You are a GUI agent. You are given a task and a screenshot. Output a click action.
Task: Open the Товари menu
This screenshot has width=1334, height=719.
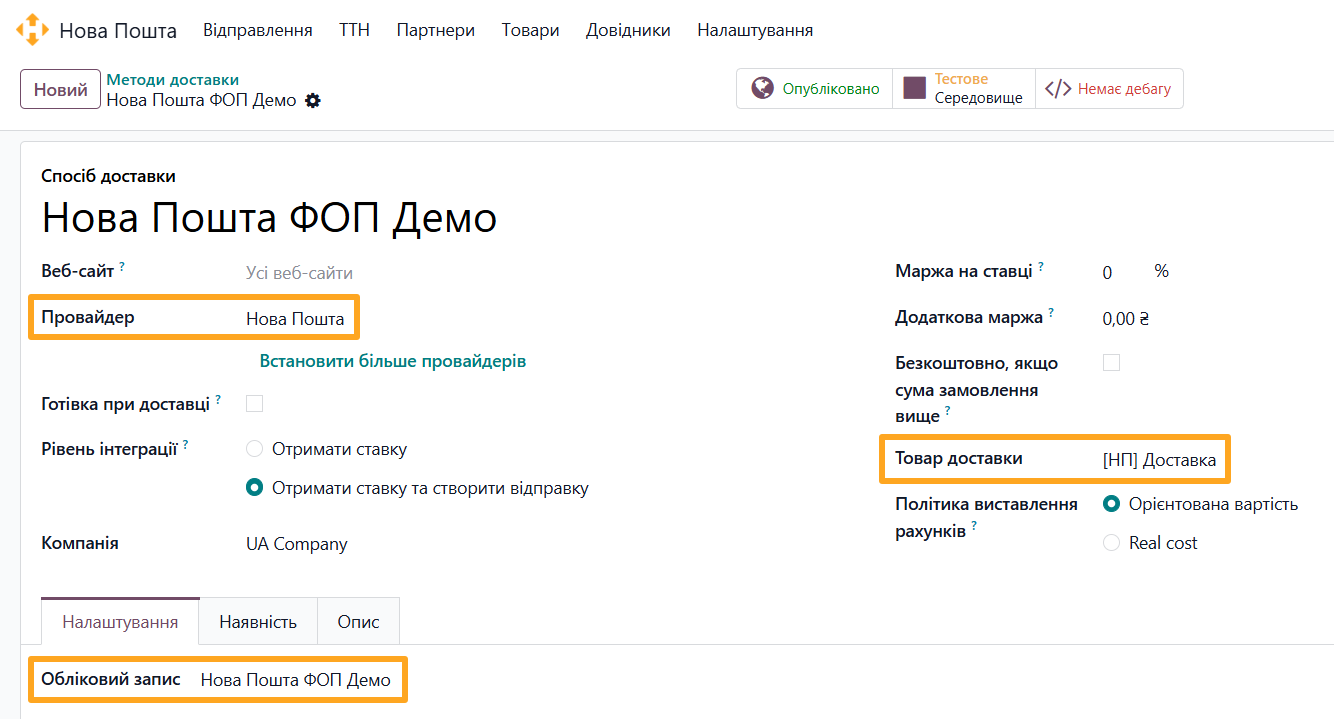pyautogui.click(x=531, y=30)
